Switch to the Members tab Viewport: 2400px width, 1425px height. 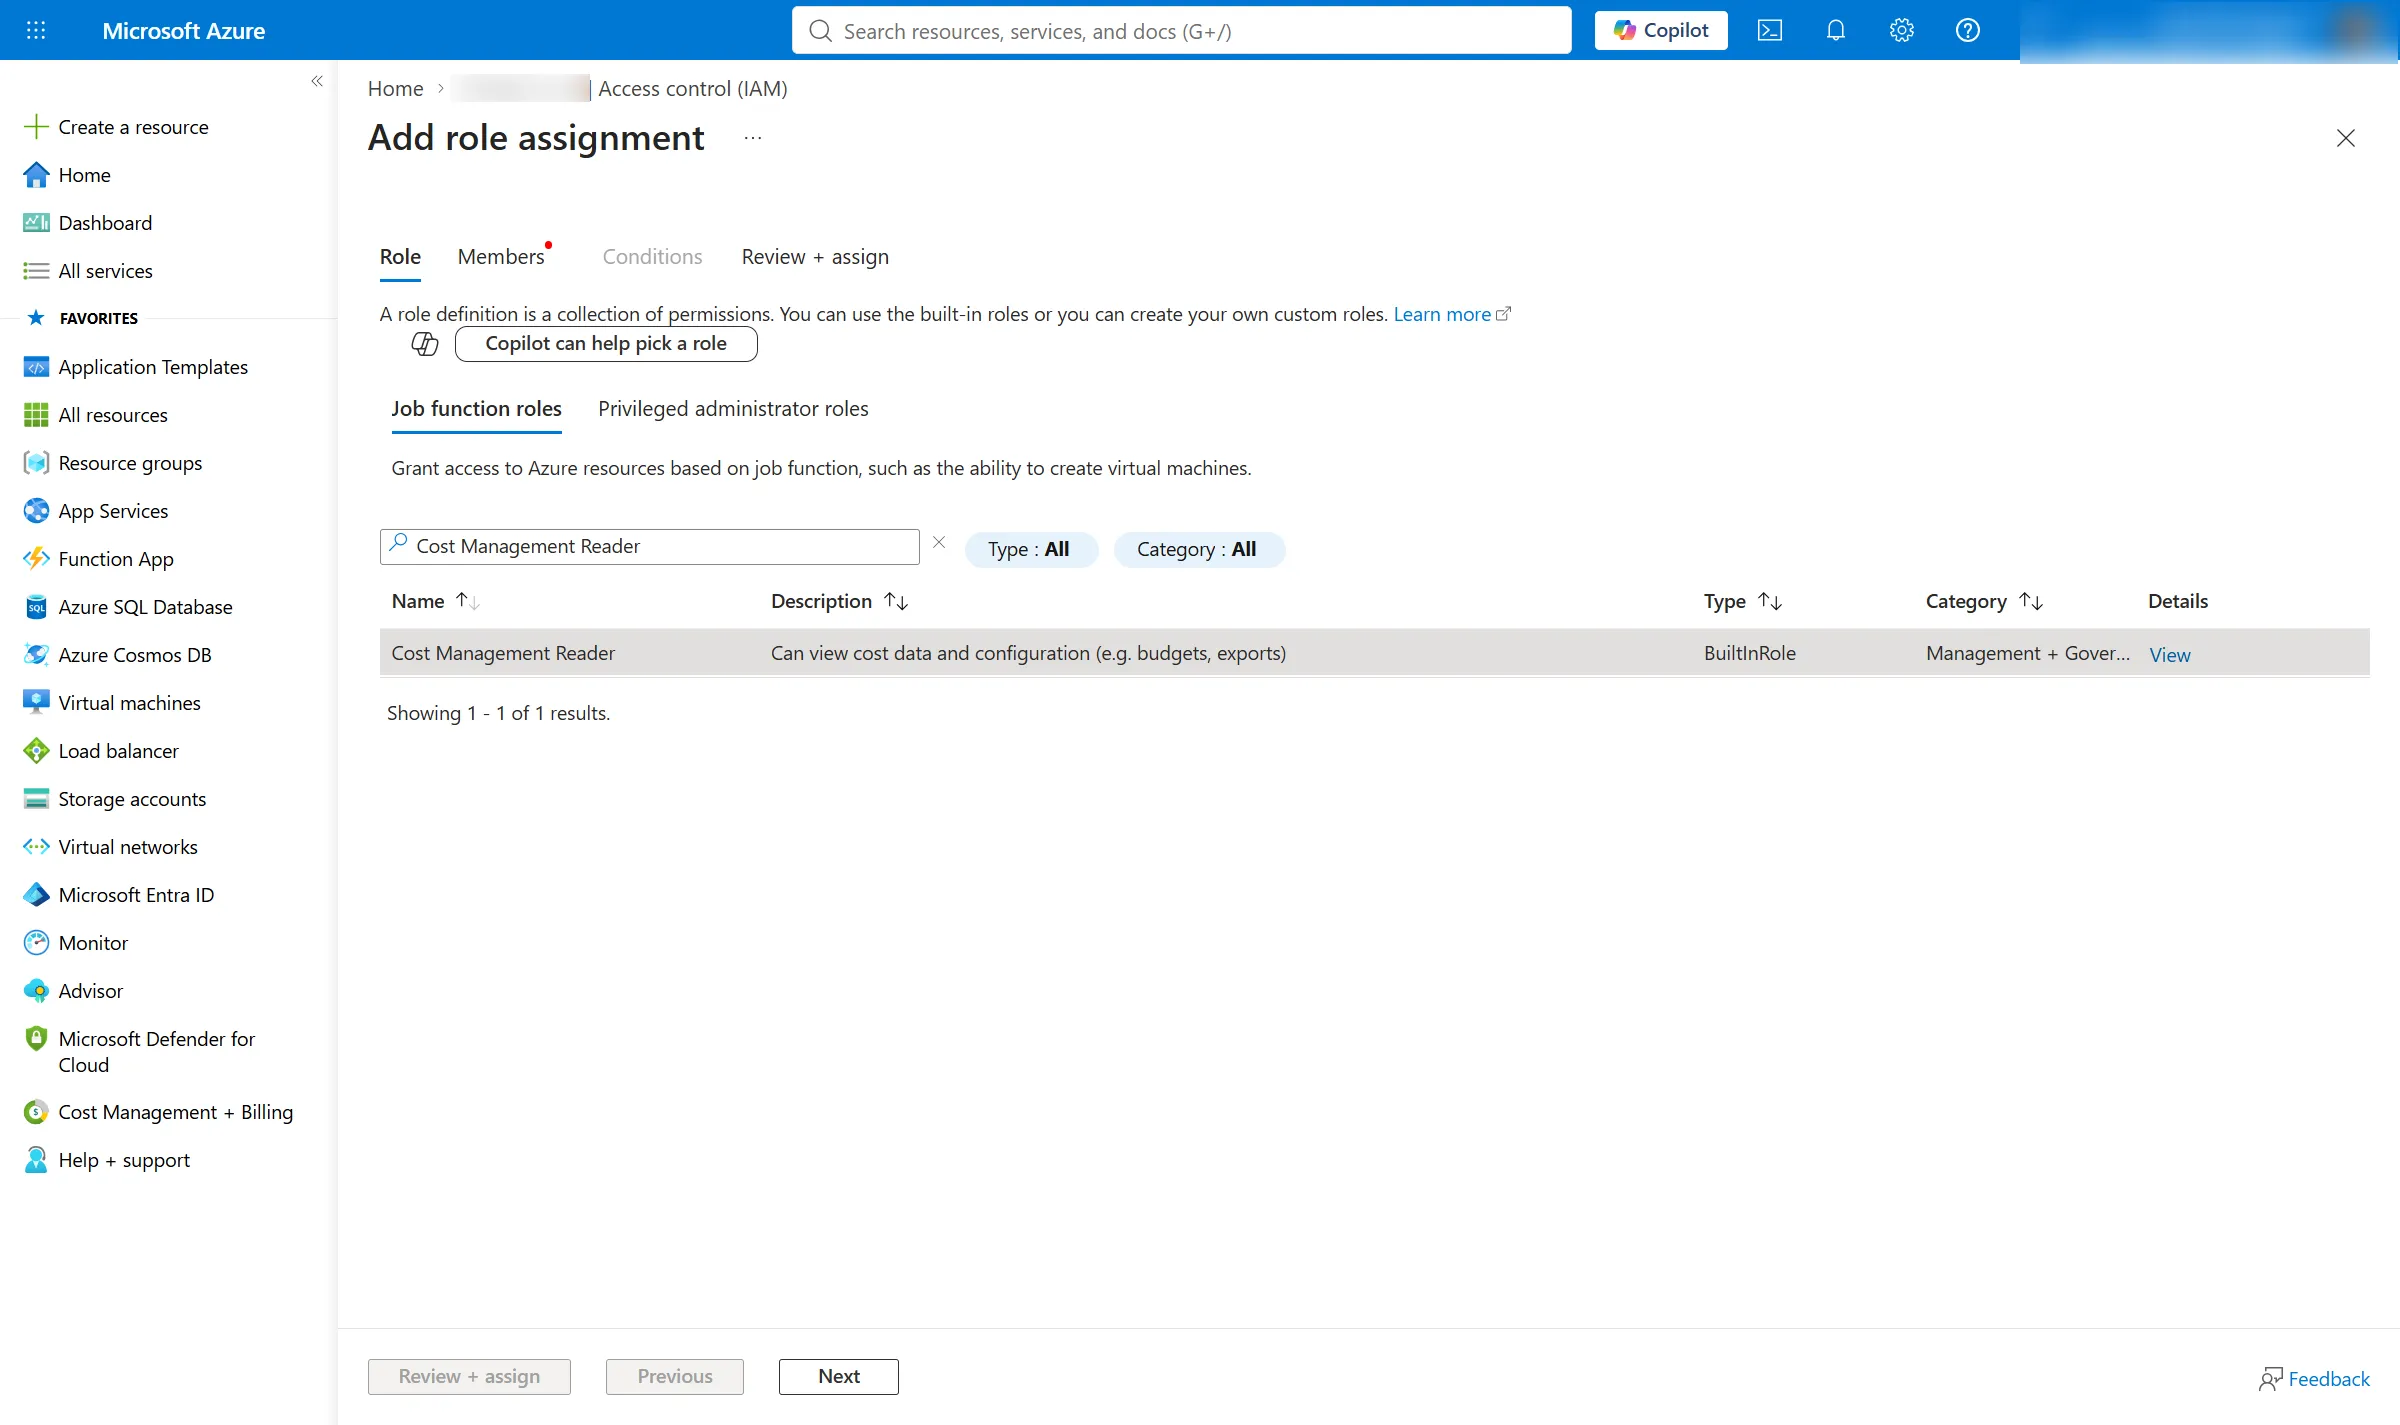501,257
